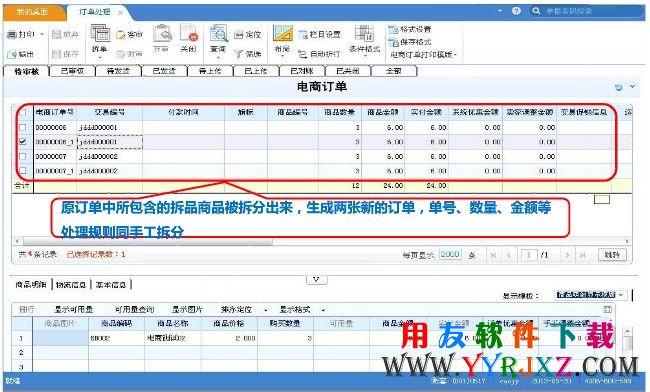
Task: Open the 电商订单打印模板 dropdown
Action: tap(423, 54)
